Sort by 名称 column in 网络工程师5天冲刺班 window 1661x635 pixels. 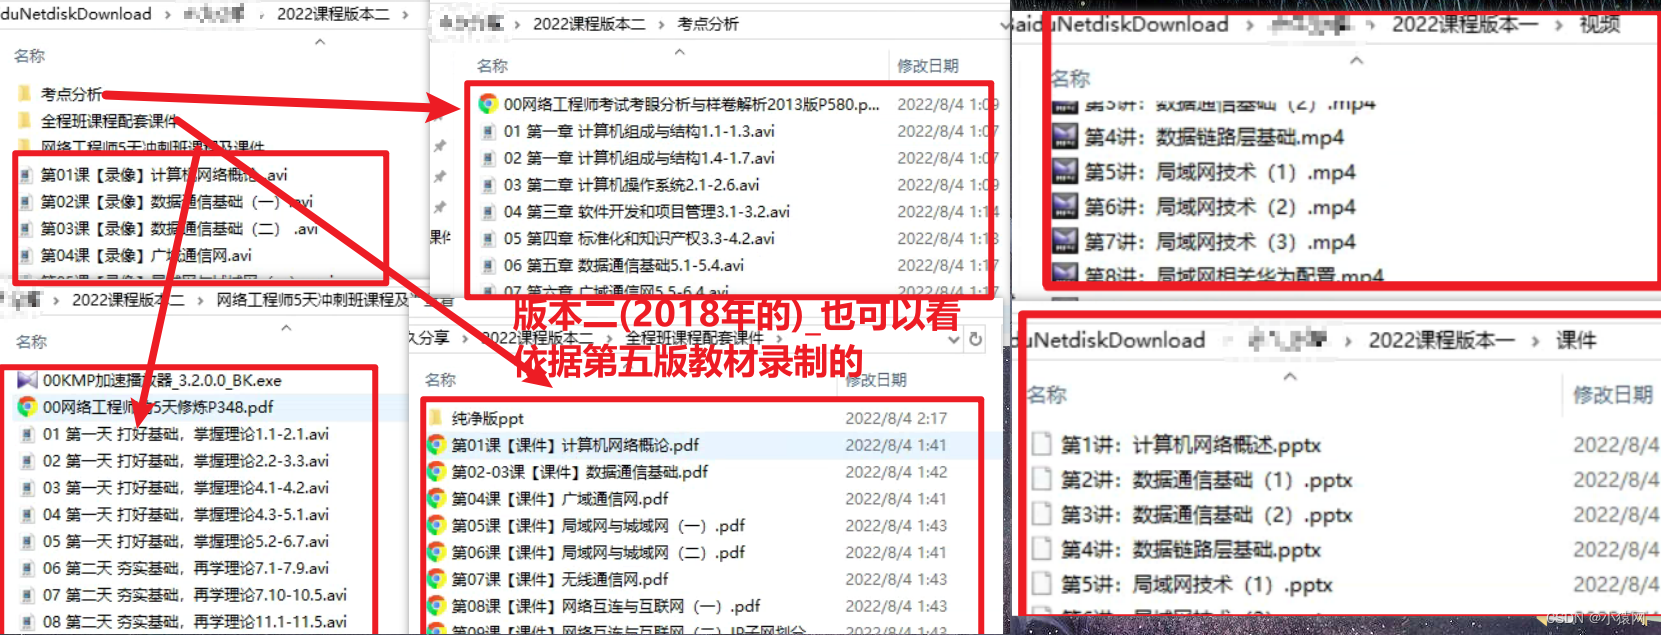coord(31,342)
